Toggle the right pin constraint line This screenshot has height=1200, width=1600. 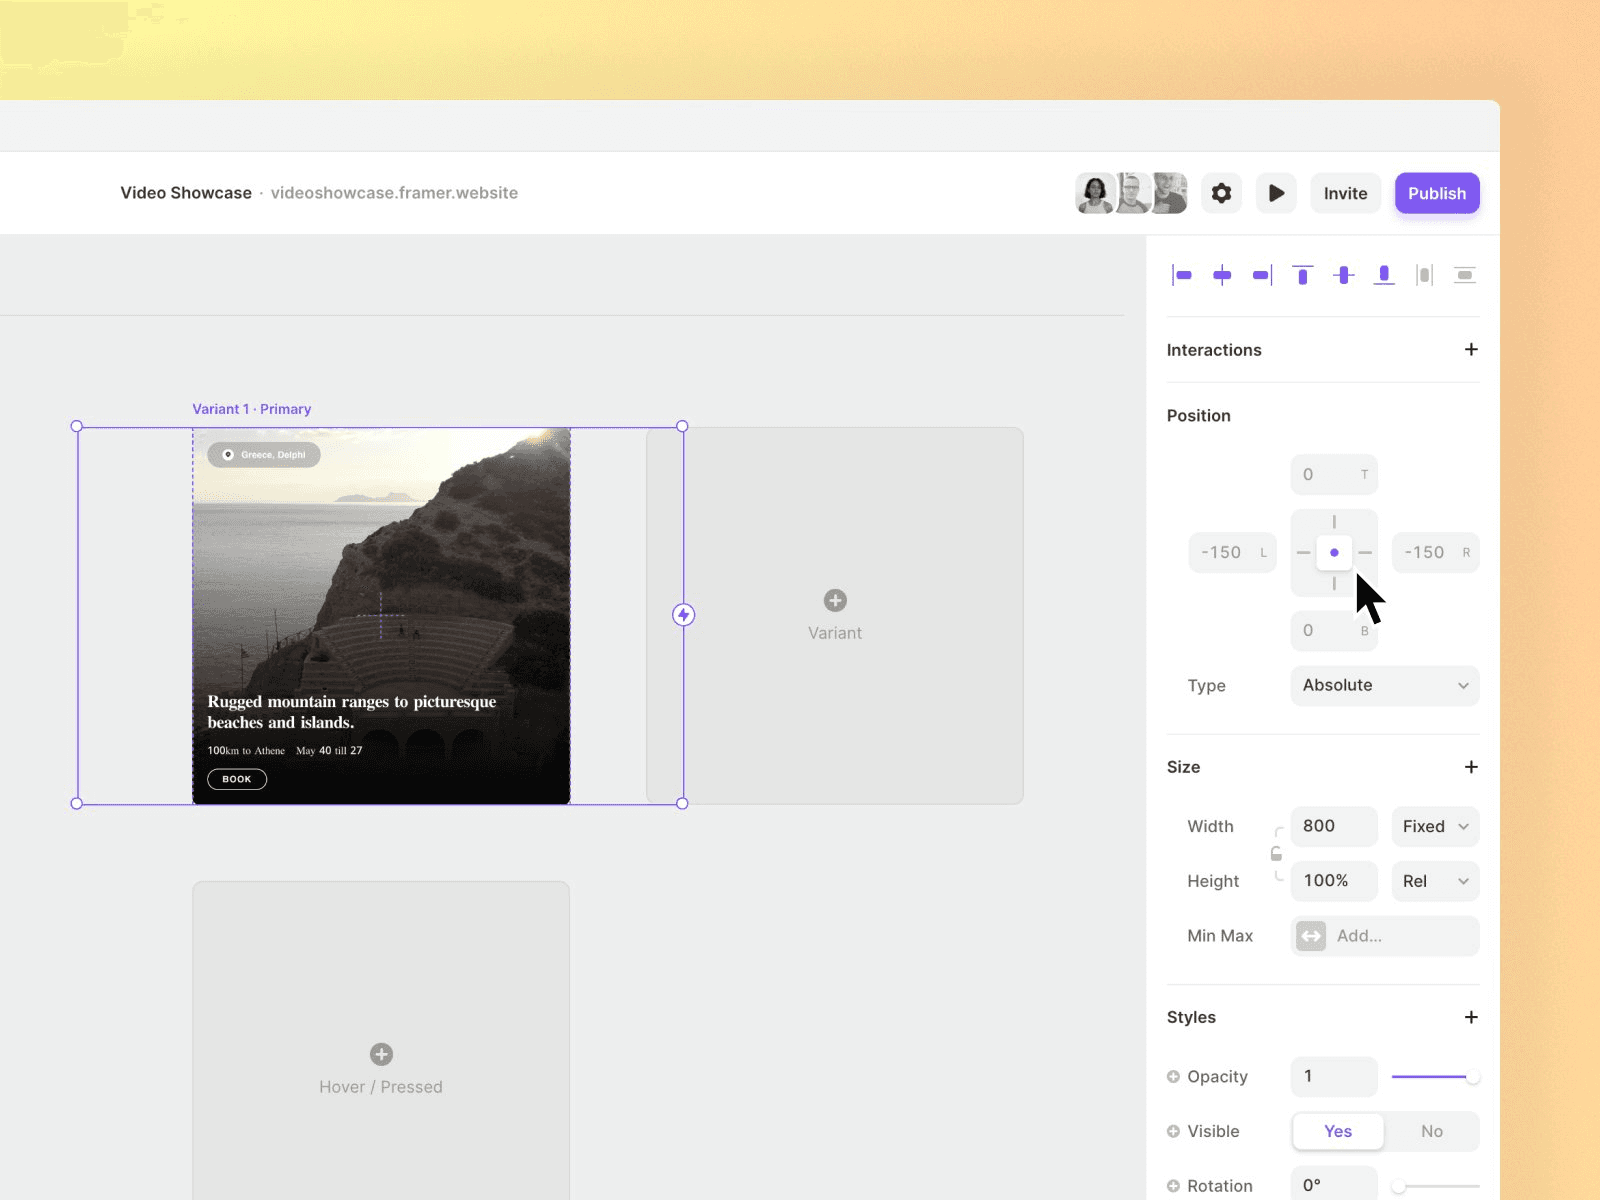point(1365,553)
